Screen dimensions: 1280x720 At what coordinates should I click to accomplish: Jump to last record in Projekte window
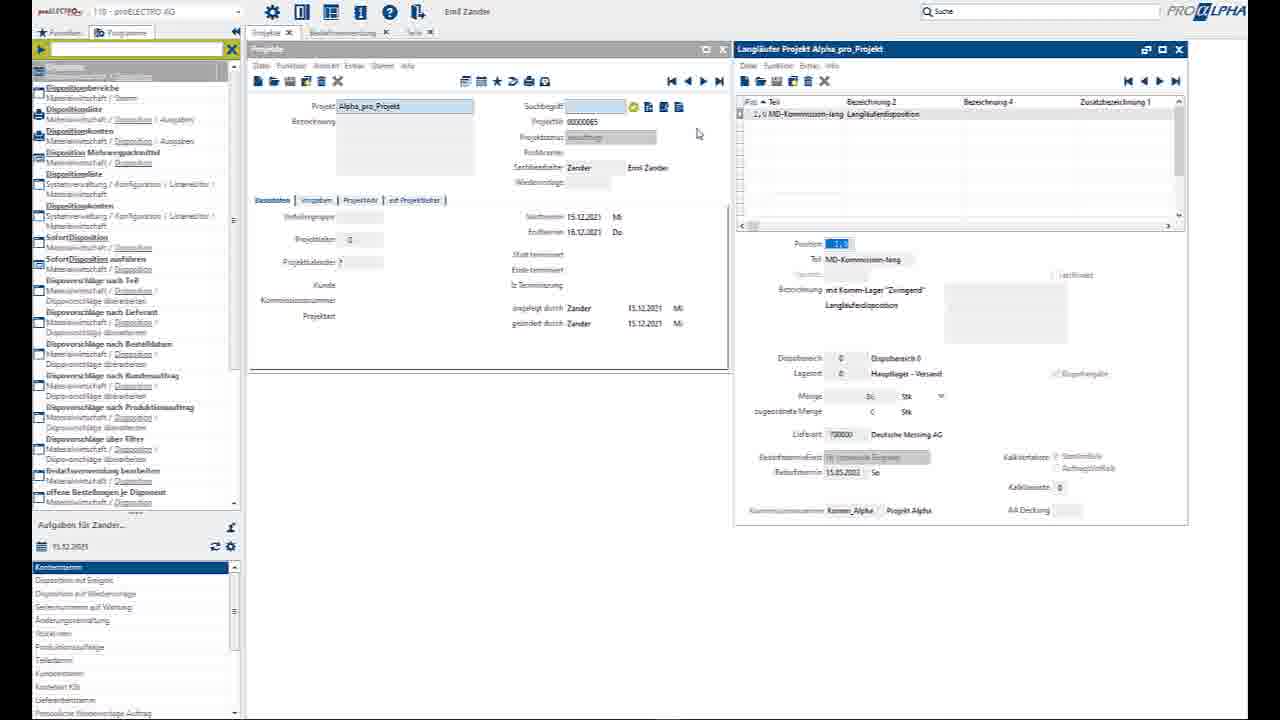[719, 81]
